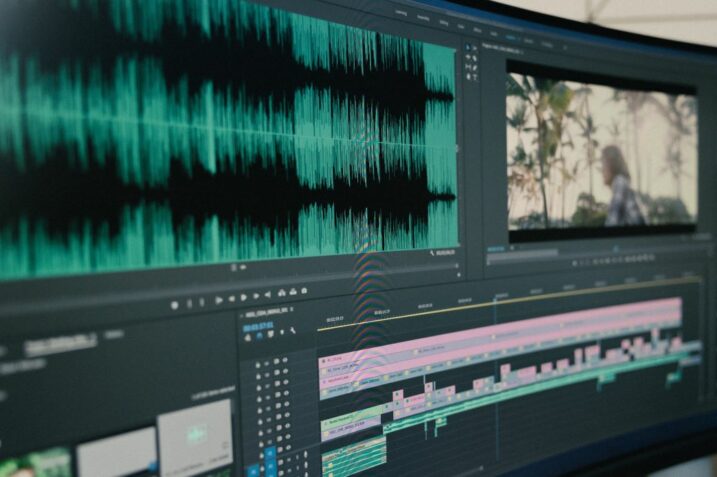Toggle lock on topmost video track
Image resolution: width=717 pixels, height=477 pixels.
coord(258,364)
